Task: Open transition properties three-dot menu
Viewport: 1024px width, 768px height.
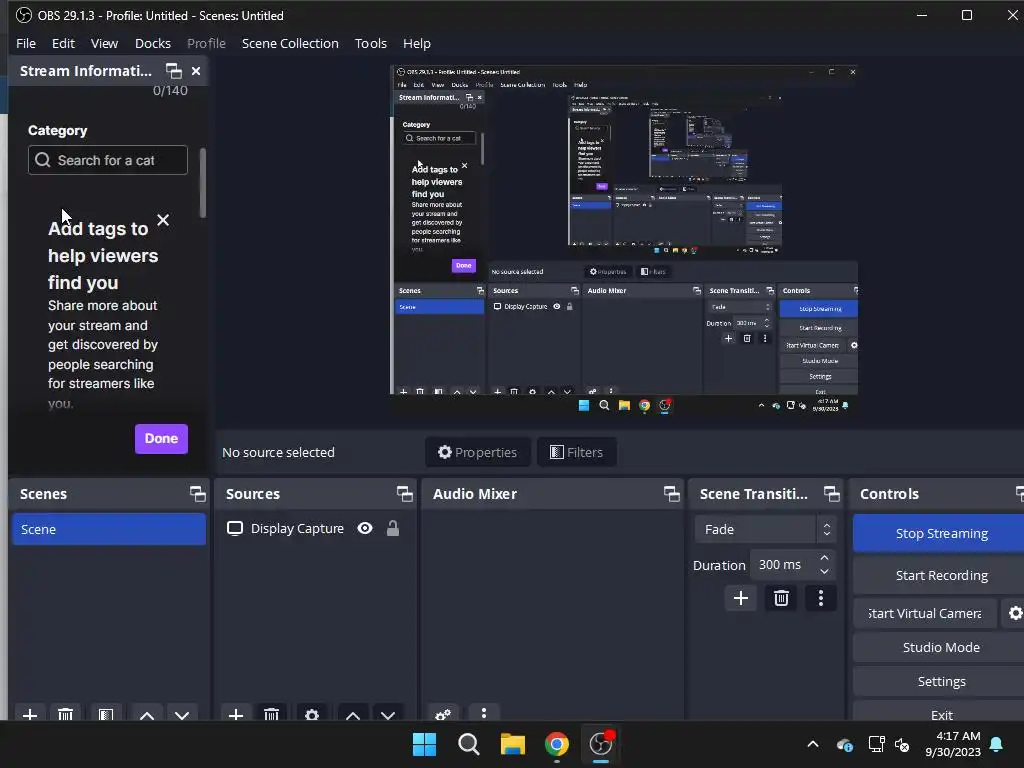Action: (x=821, y=598)
